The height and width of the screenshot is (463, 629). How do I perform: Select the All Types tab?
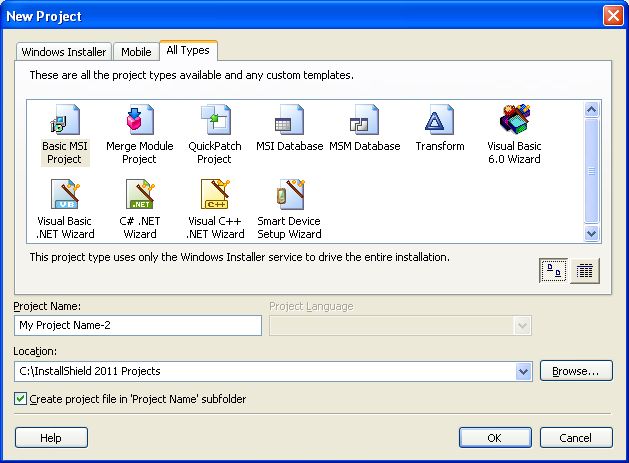188,50
